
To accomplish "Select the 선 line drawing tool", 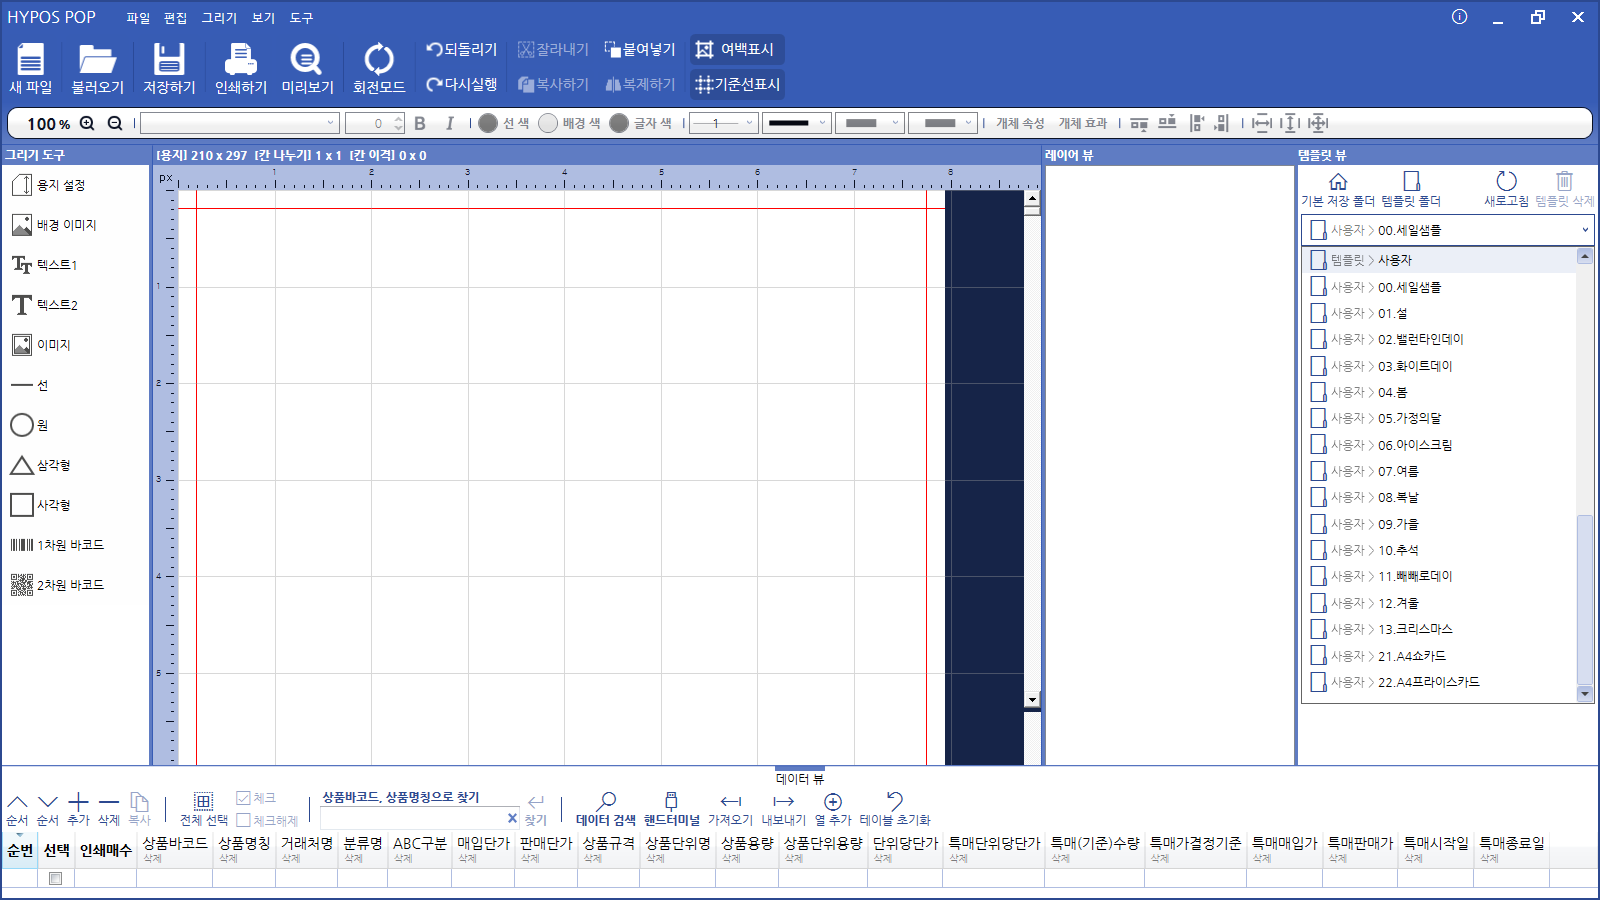I will coord(29,385).
